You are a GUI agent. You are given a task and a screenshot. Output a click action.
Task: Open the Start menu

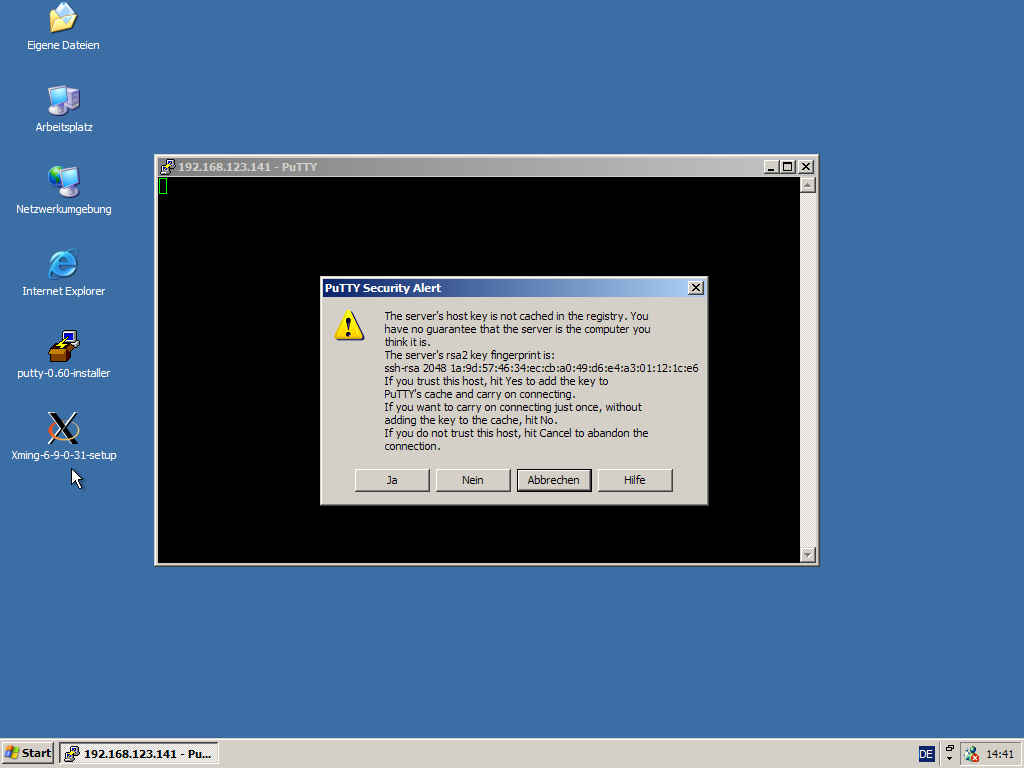(28, 753)
